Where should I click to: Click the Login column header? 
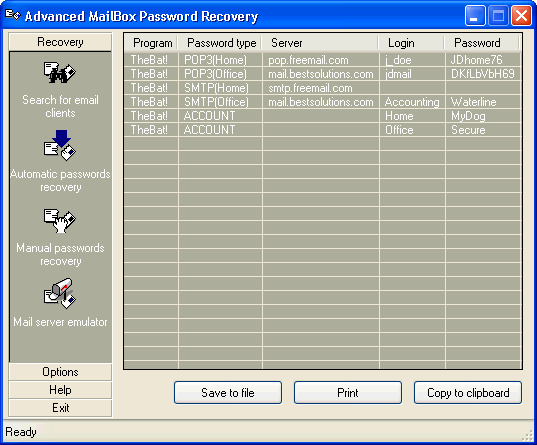coord(412,43)
